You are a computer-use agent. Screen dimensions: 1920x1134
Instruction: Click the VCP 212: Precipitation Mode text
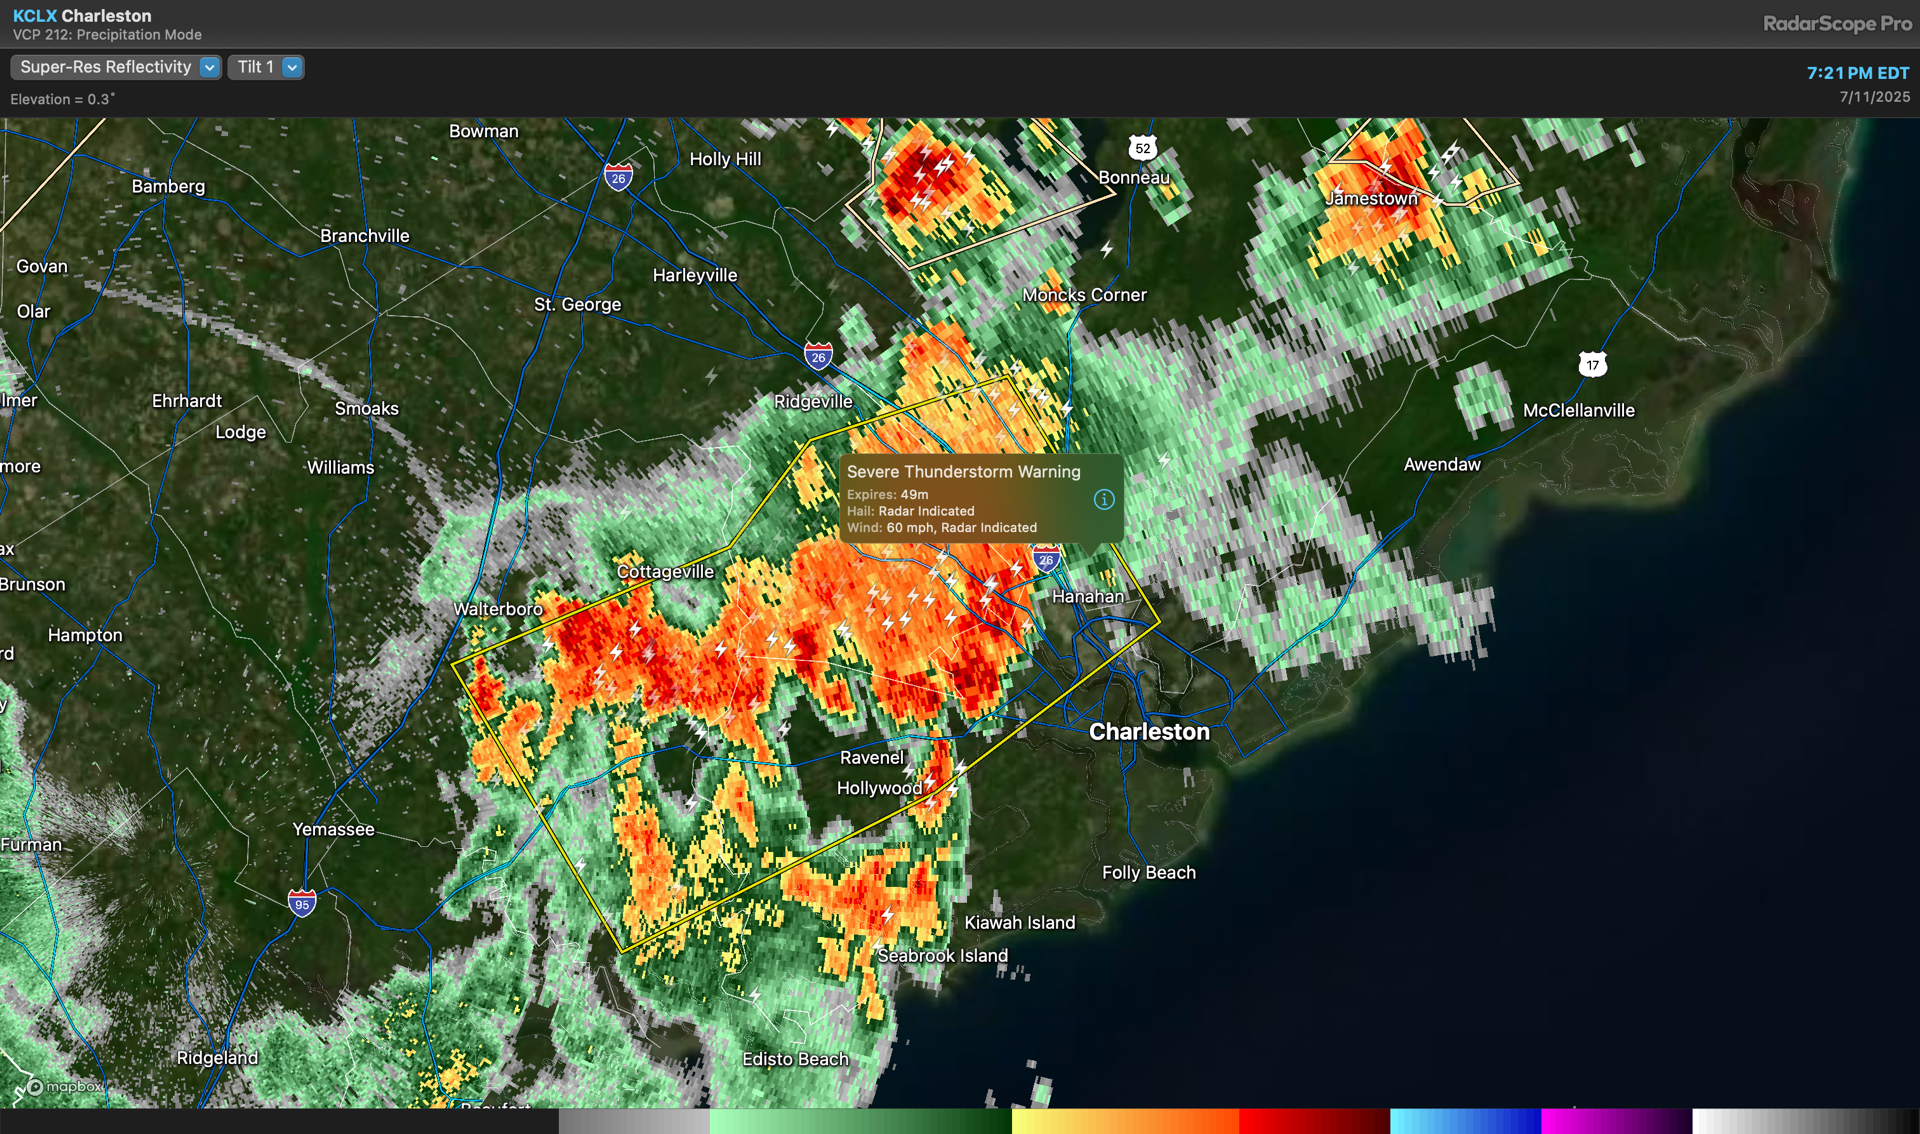107,35
